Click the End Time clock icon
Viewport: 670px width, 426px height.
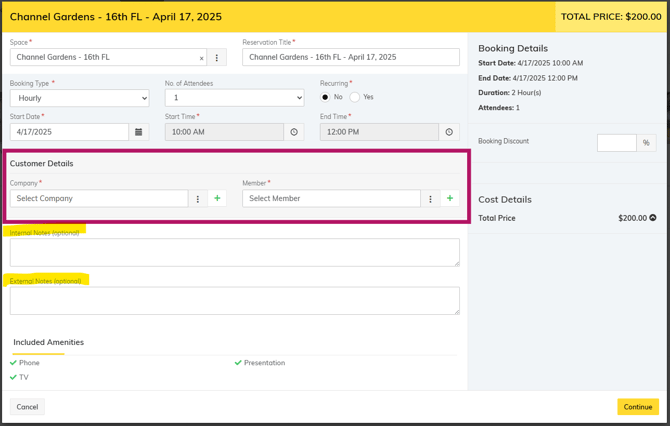tap(449, 132)
